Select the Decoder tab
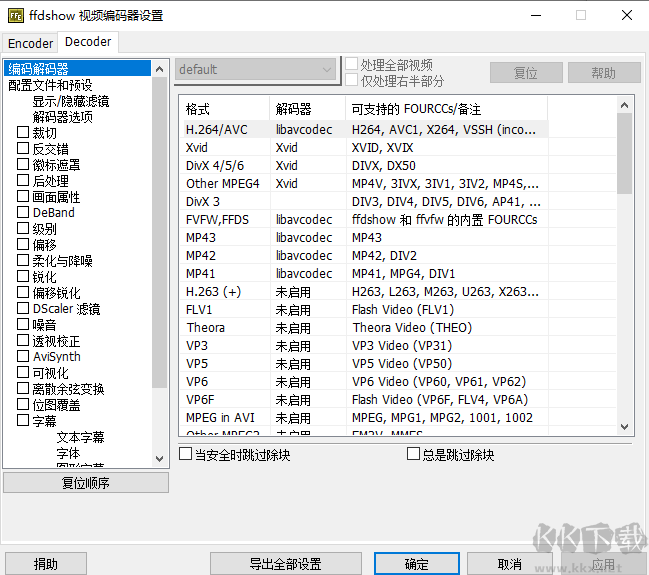The image size is (649, 575). [88, 42]
